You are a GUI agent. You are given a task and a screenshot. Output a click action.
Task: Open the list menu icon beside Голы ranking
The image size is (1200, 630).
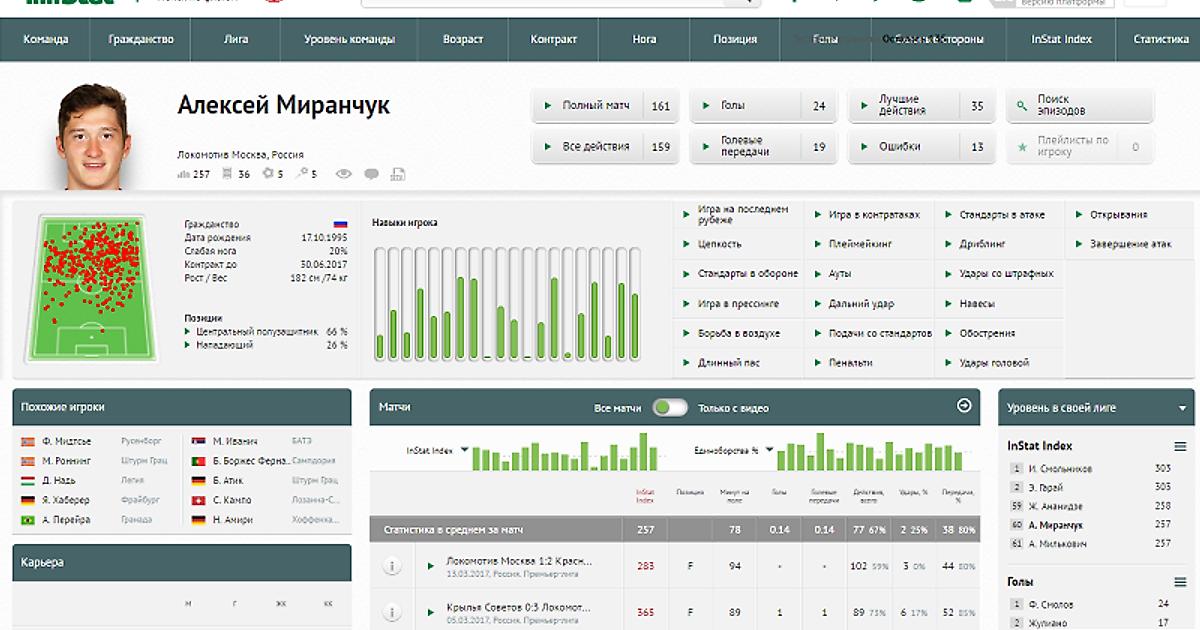click(1180, 582)
